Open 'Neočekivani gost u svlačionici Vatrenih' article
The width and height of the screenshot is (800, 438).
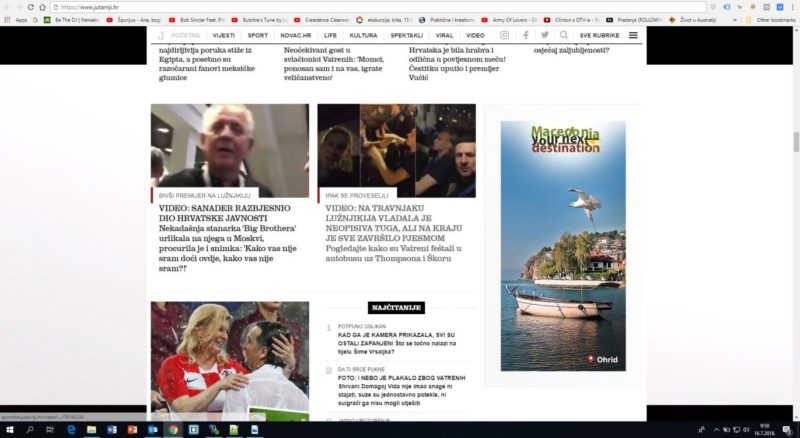(x=334, y=64)
